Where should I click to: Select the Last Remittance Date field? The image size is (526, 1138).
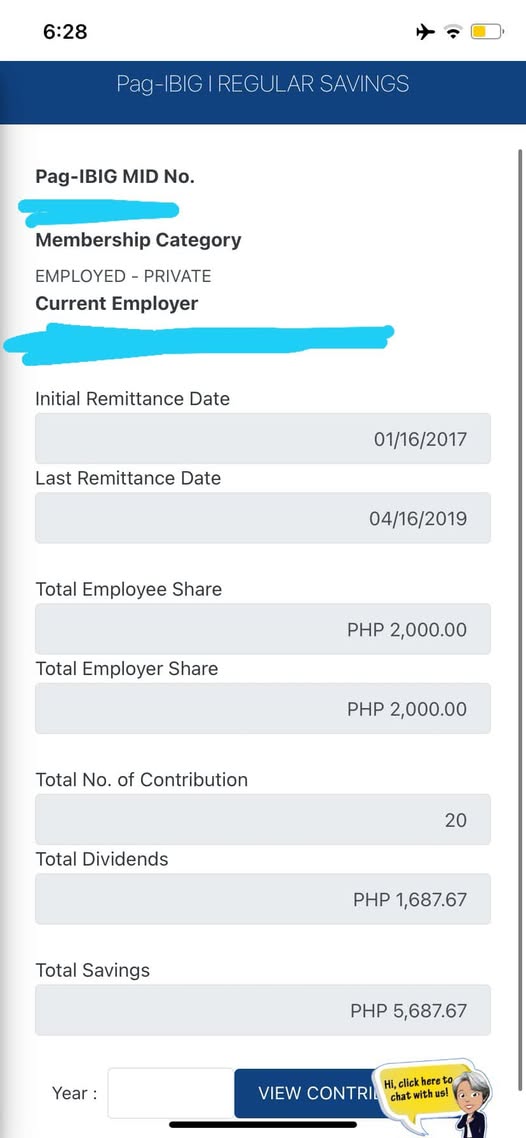coord(263,518)
